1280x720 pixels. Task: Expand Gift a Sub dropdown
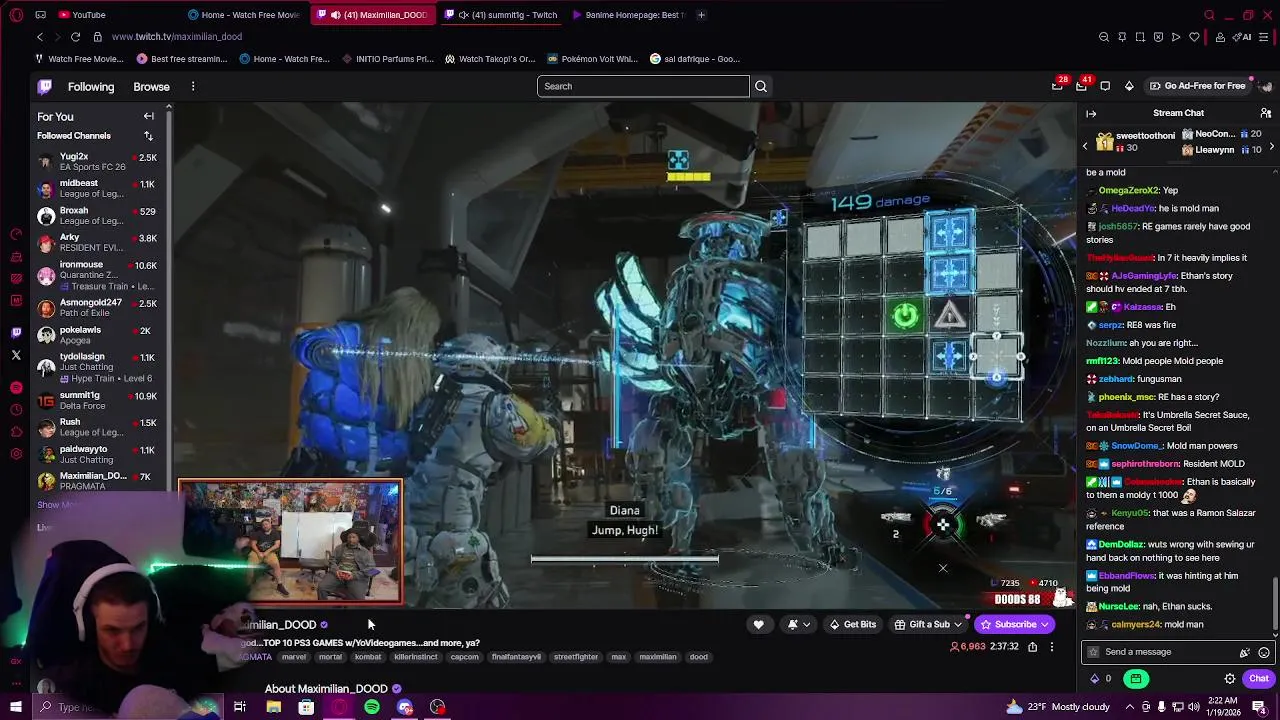[957, 625]
